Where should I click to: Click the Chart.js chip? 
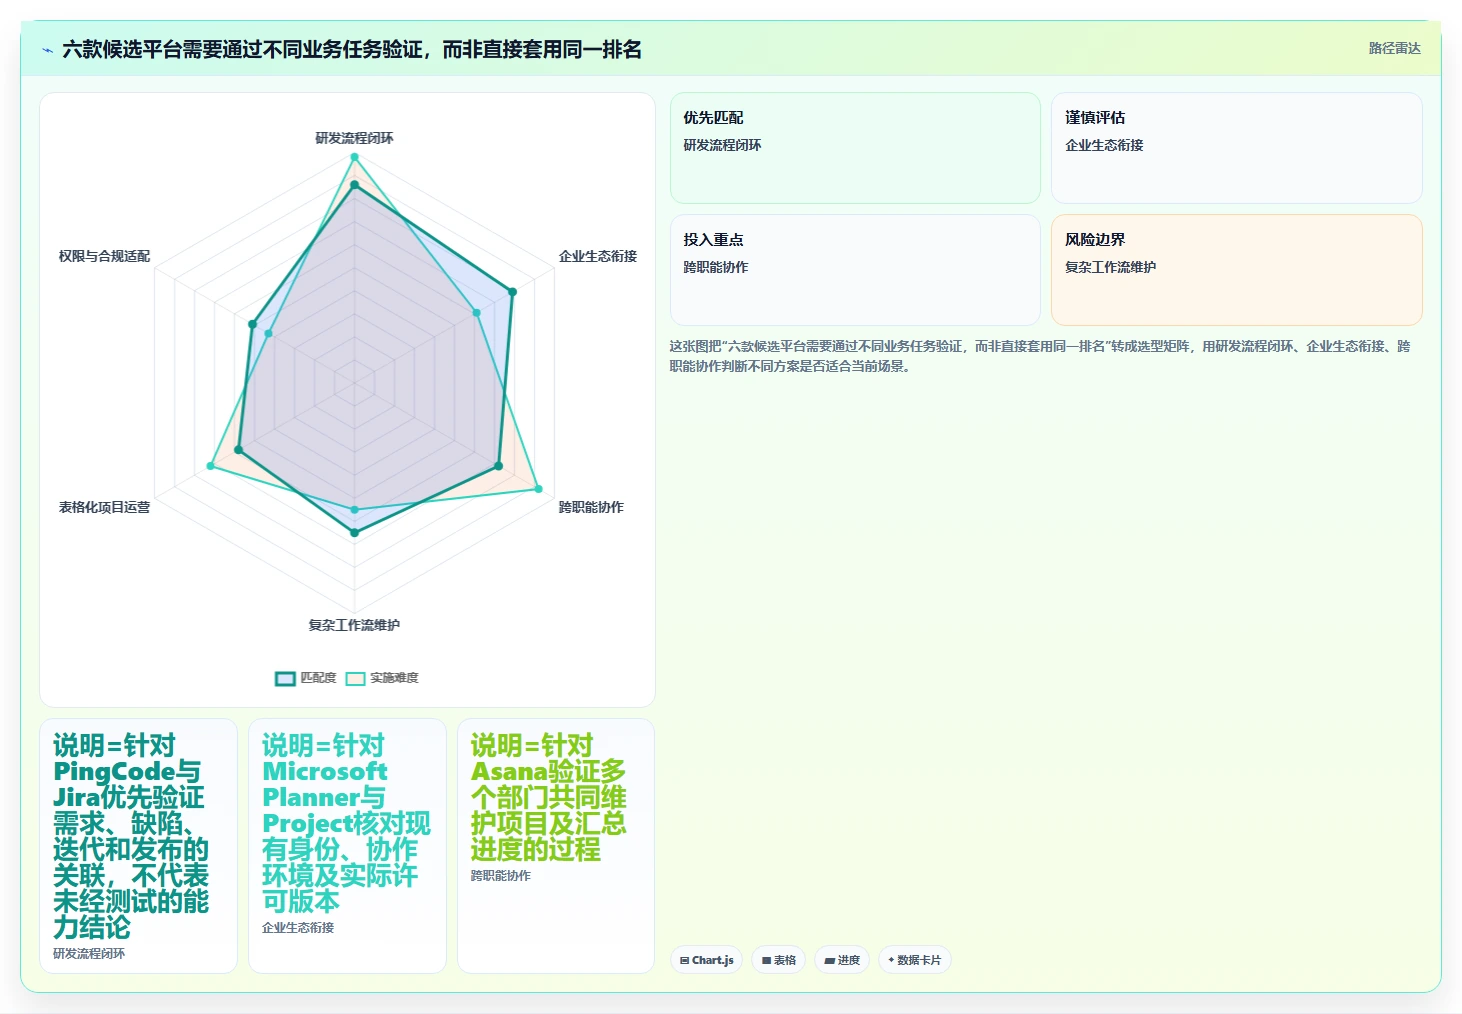706,960
